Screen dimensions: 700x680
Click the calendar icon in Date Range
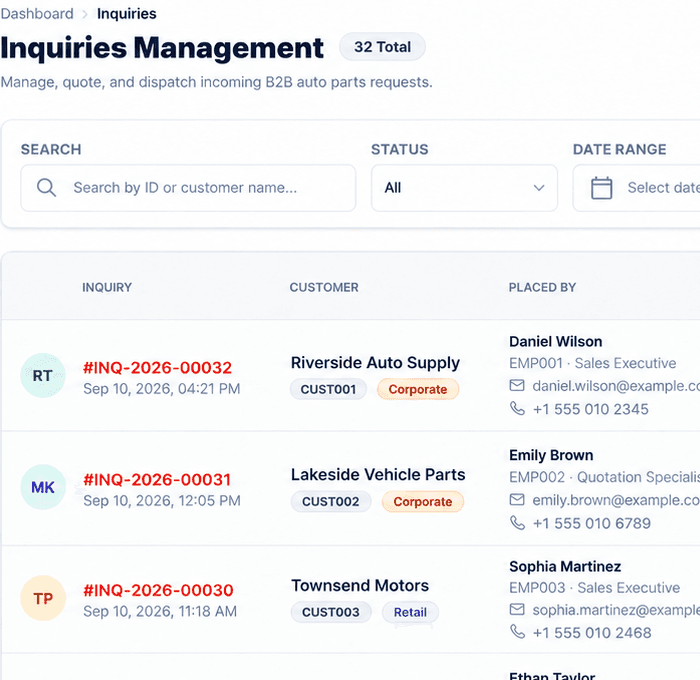[601, 188]
